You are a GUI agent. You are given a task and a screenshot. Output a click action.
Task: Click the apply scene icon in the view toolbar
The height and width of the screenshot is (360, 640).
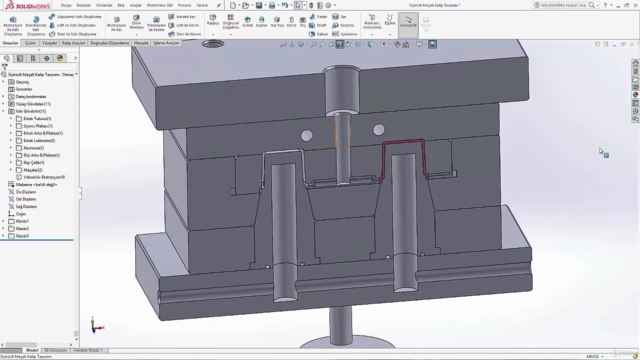(405, 44)
